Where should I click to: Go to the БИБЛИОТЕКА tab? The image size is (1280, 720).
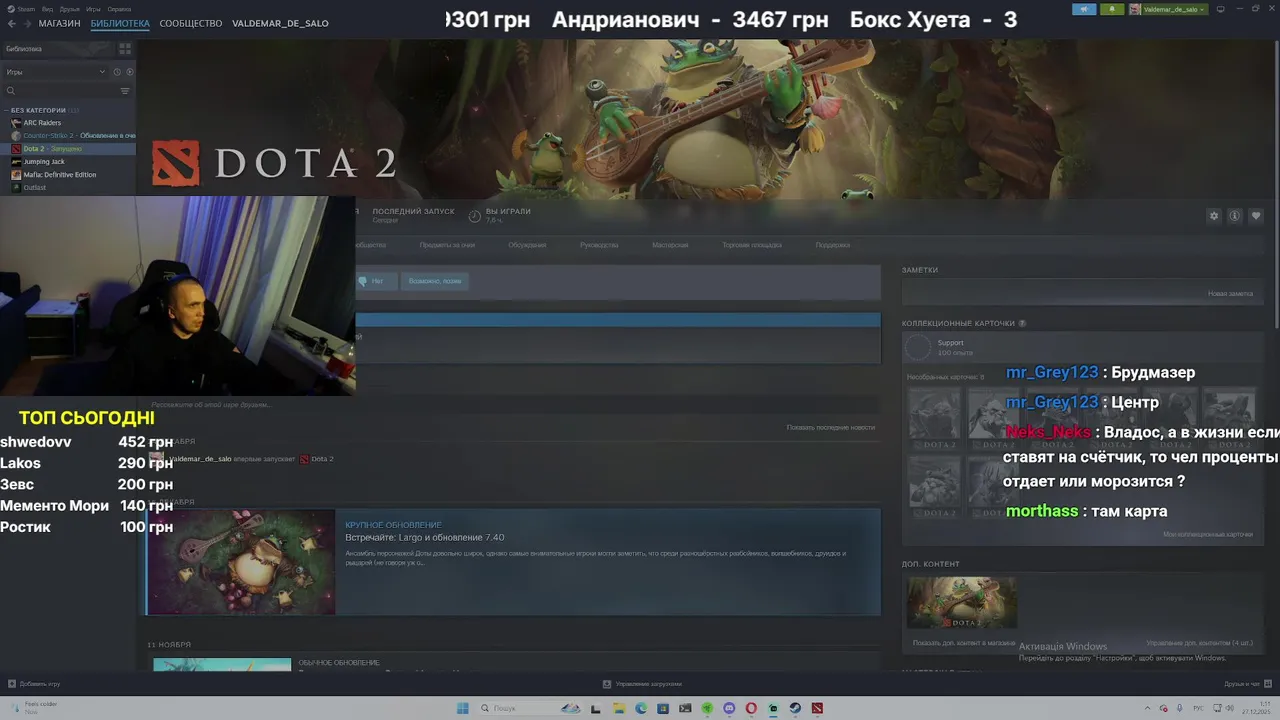click(x=120, y=23)
